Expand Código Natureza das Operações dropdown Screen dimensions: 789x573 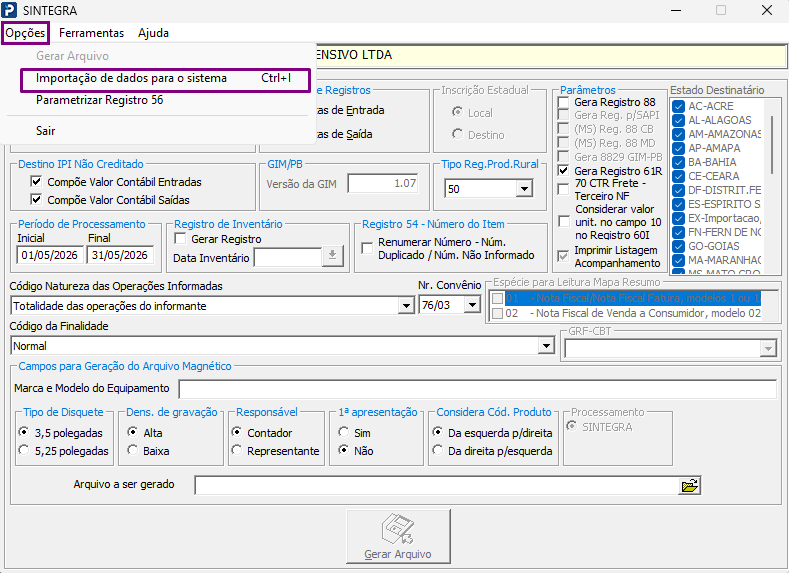(x=406, y=305)
